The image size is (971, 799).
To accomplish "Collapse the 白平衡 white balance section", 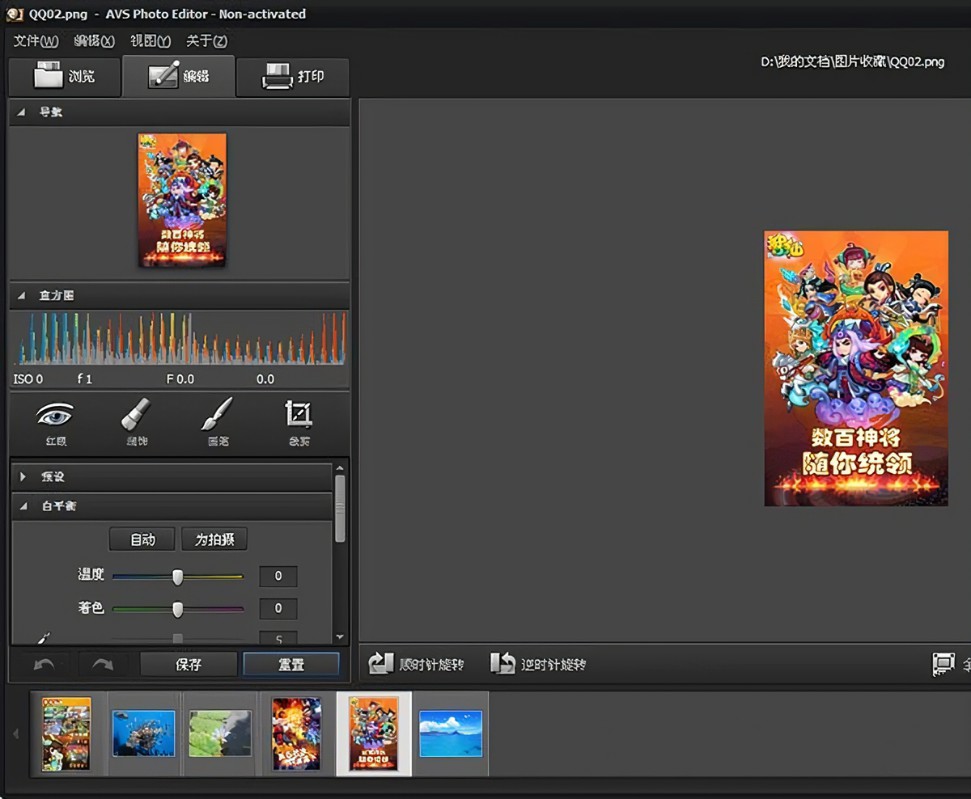I will point(24,506).
